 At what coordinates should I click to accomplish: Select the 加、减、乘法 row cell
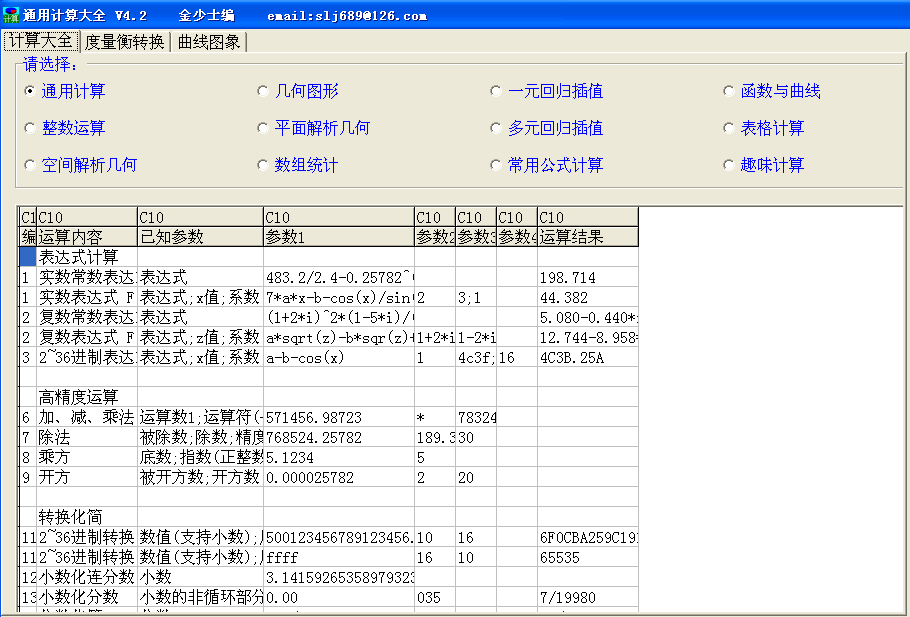coord(87,417)
